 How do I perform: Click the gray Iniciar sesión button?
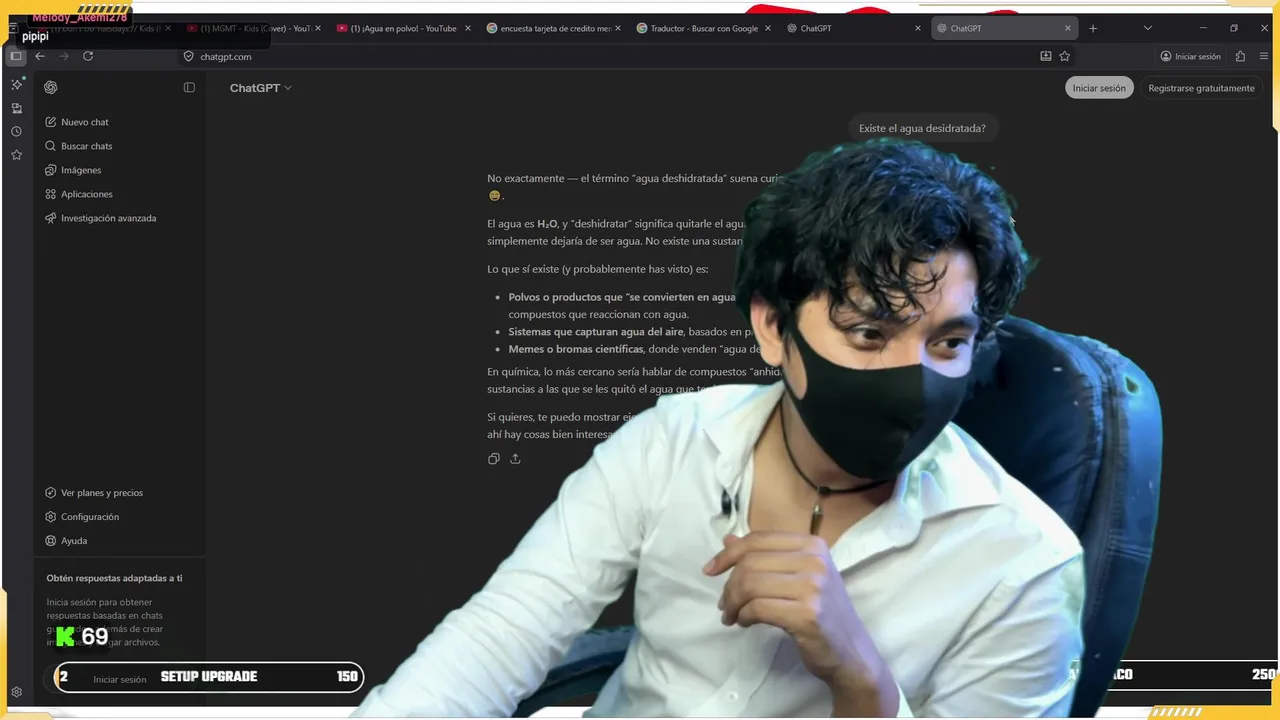(1099, 88)
